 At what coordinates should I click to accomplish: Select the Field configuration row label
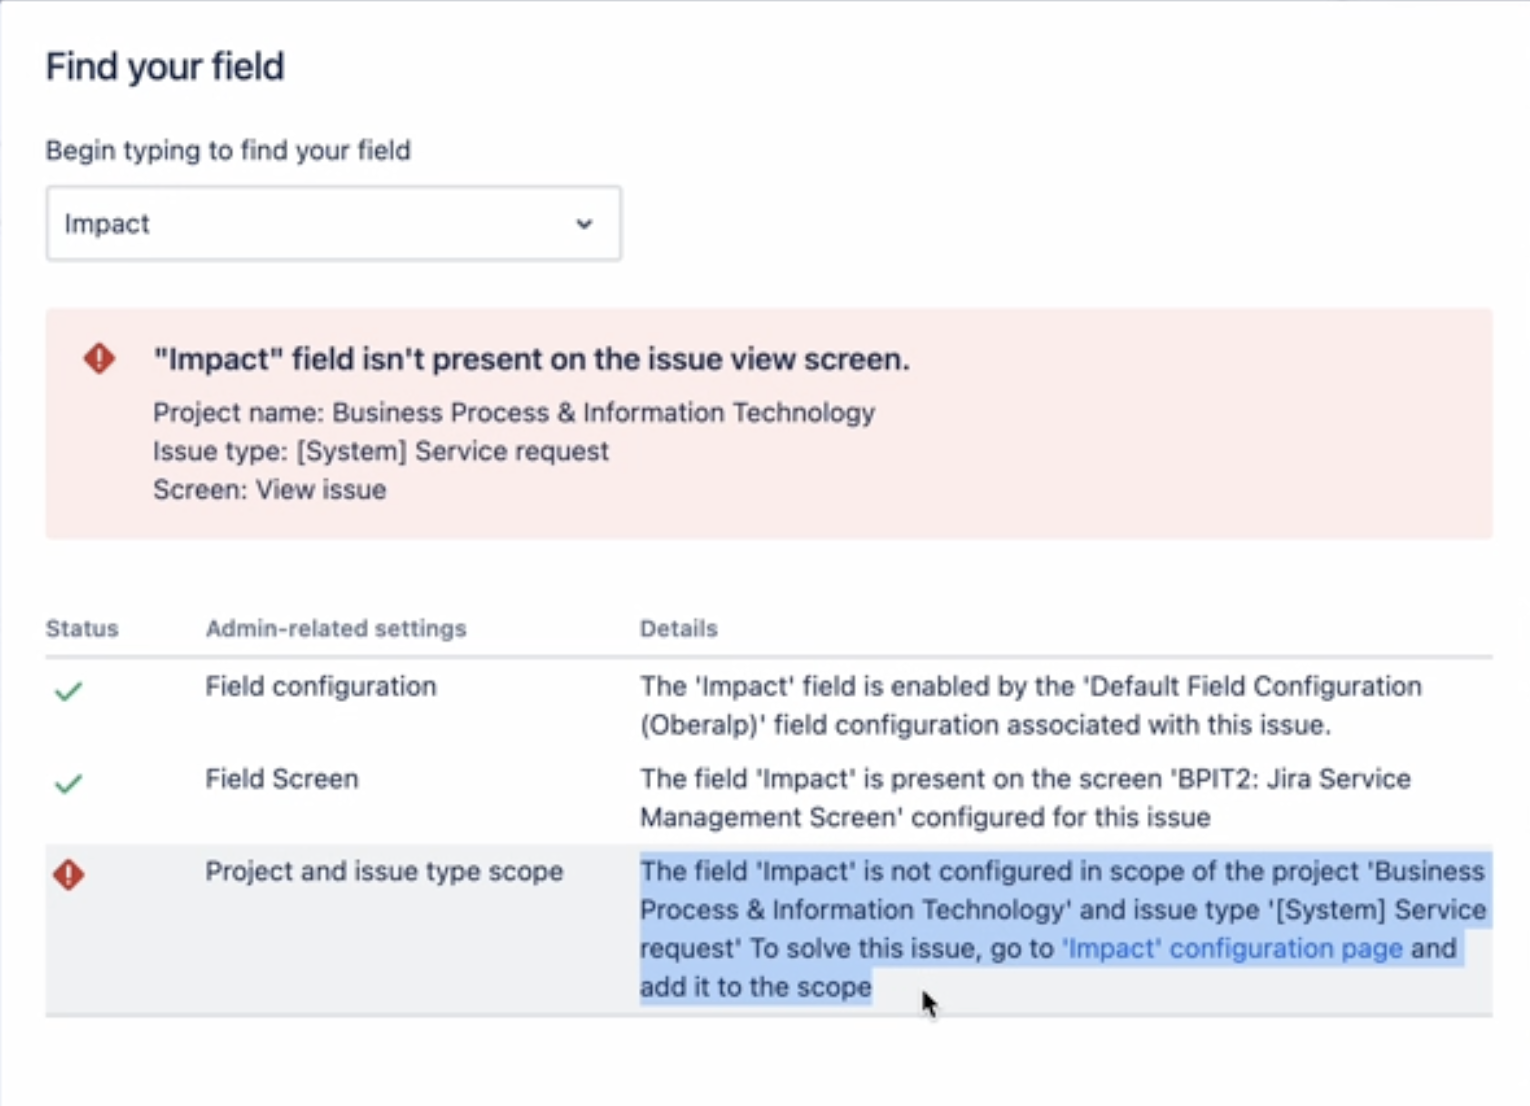tap(321, 686)
